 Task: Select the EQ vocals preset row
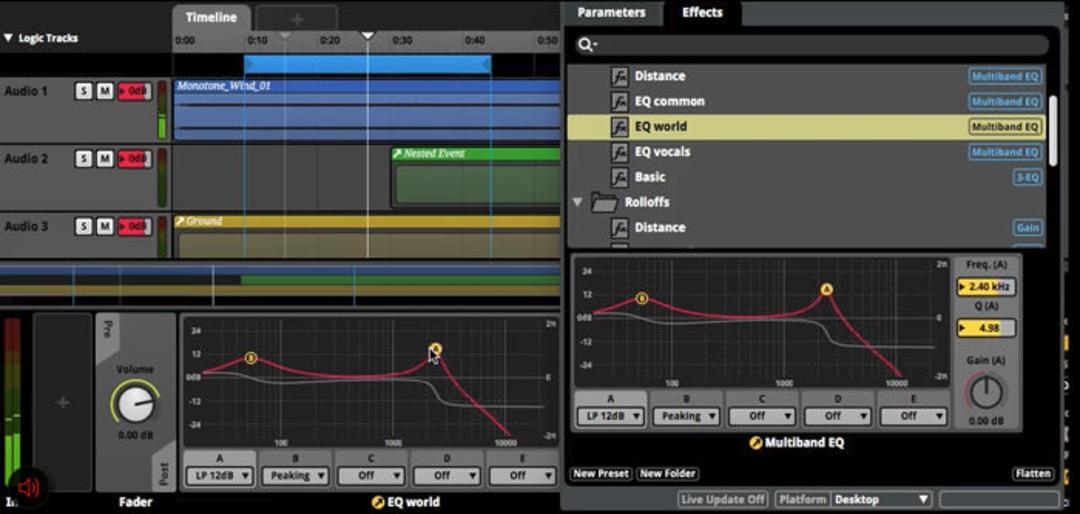pos(806,152)
